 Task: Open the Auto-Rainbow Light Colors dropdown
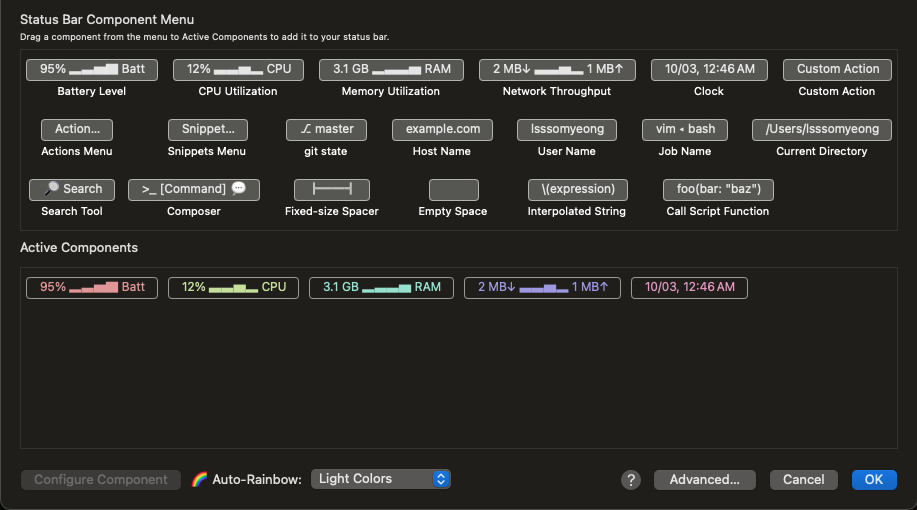(381, 479)
